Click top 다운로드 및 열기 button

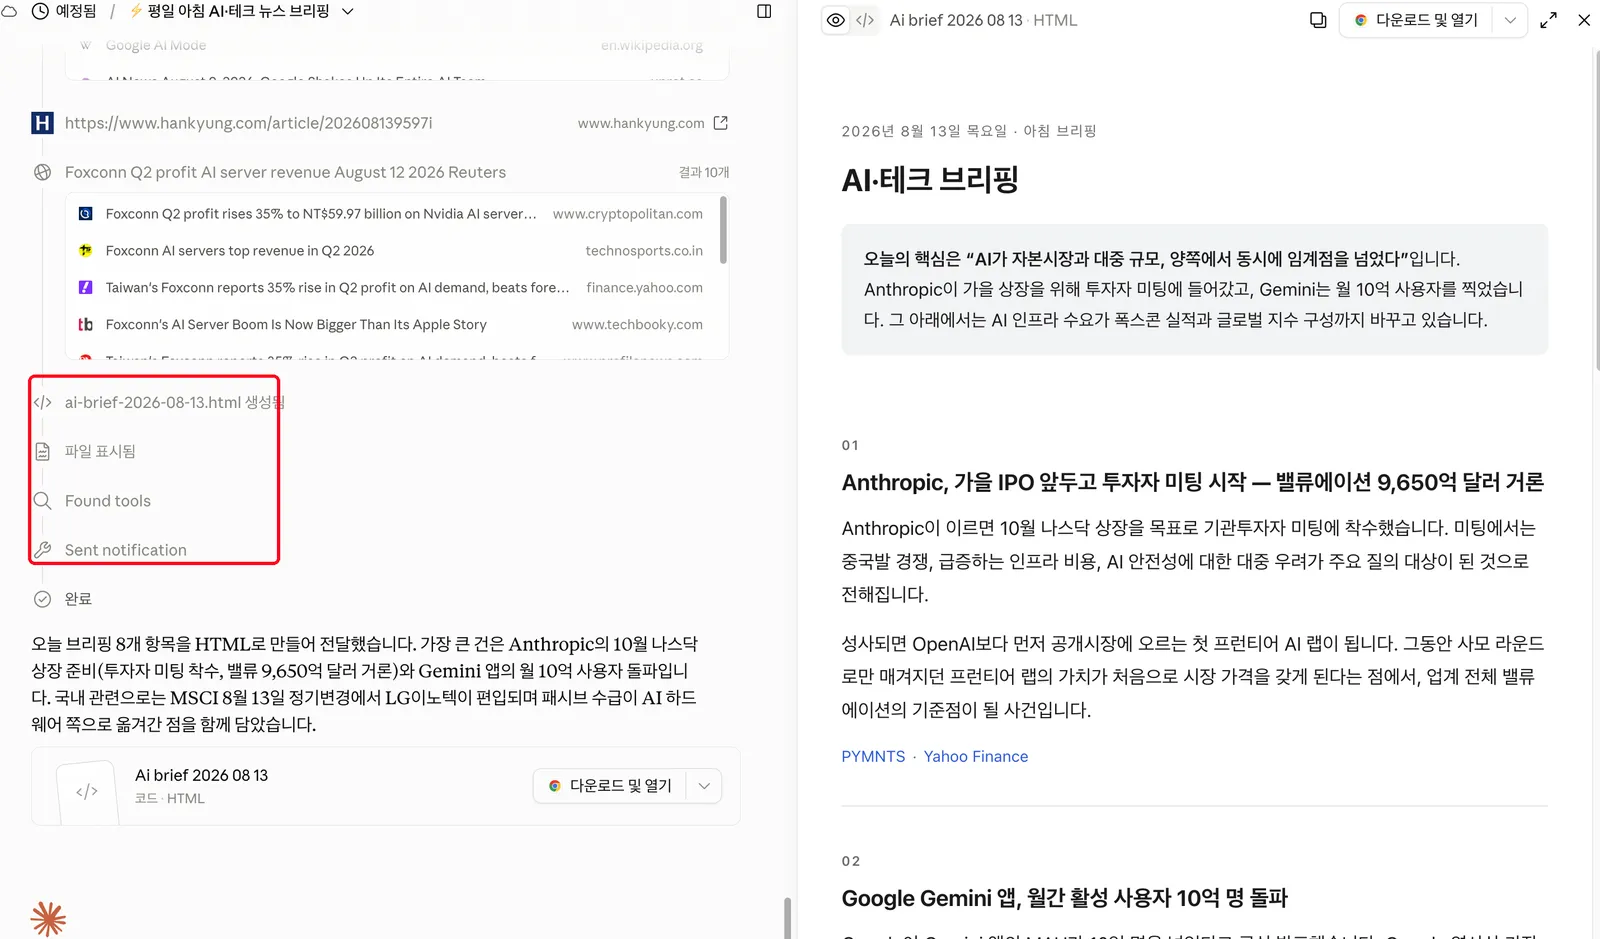1416,20
